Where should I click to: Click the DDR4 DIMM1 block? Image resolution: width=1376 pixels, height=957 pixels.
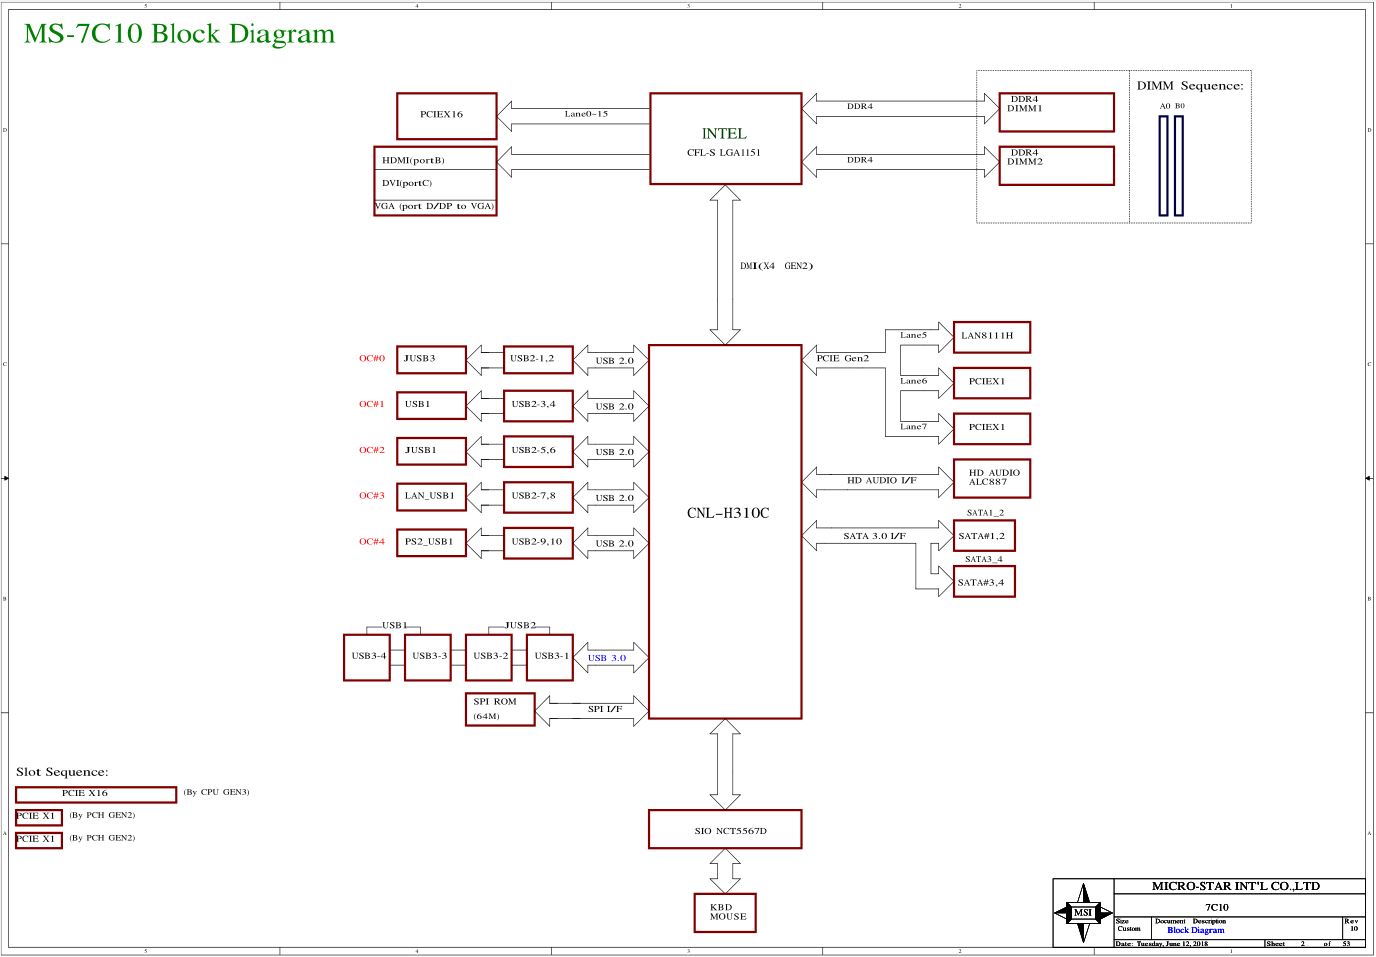pos(1056,112)
